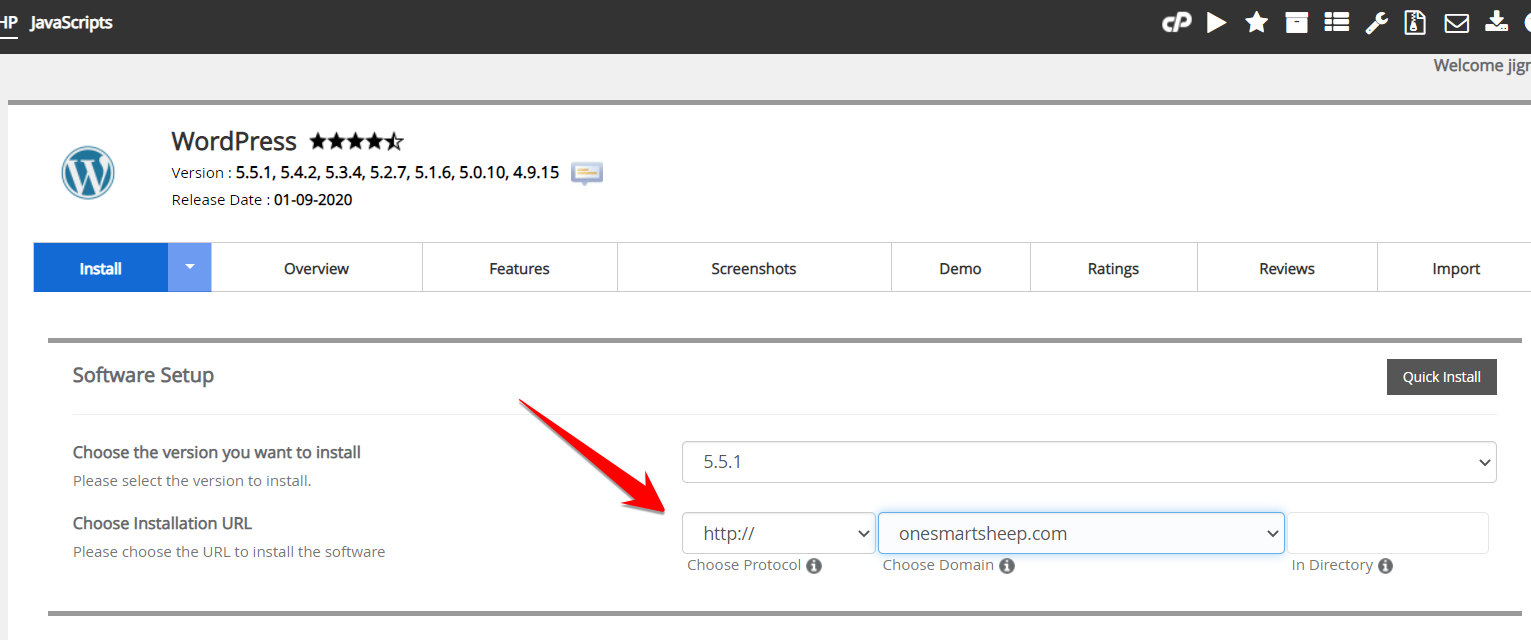Click the WordPress star rating

(x=357, y=141)
